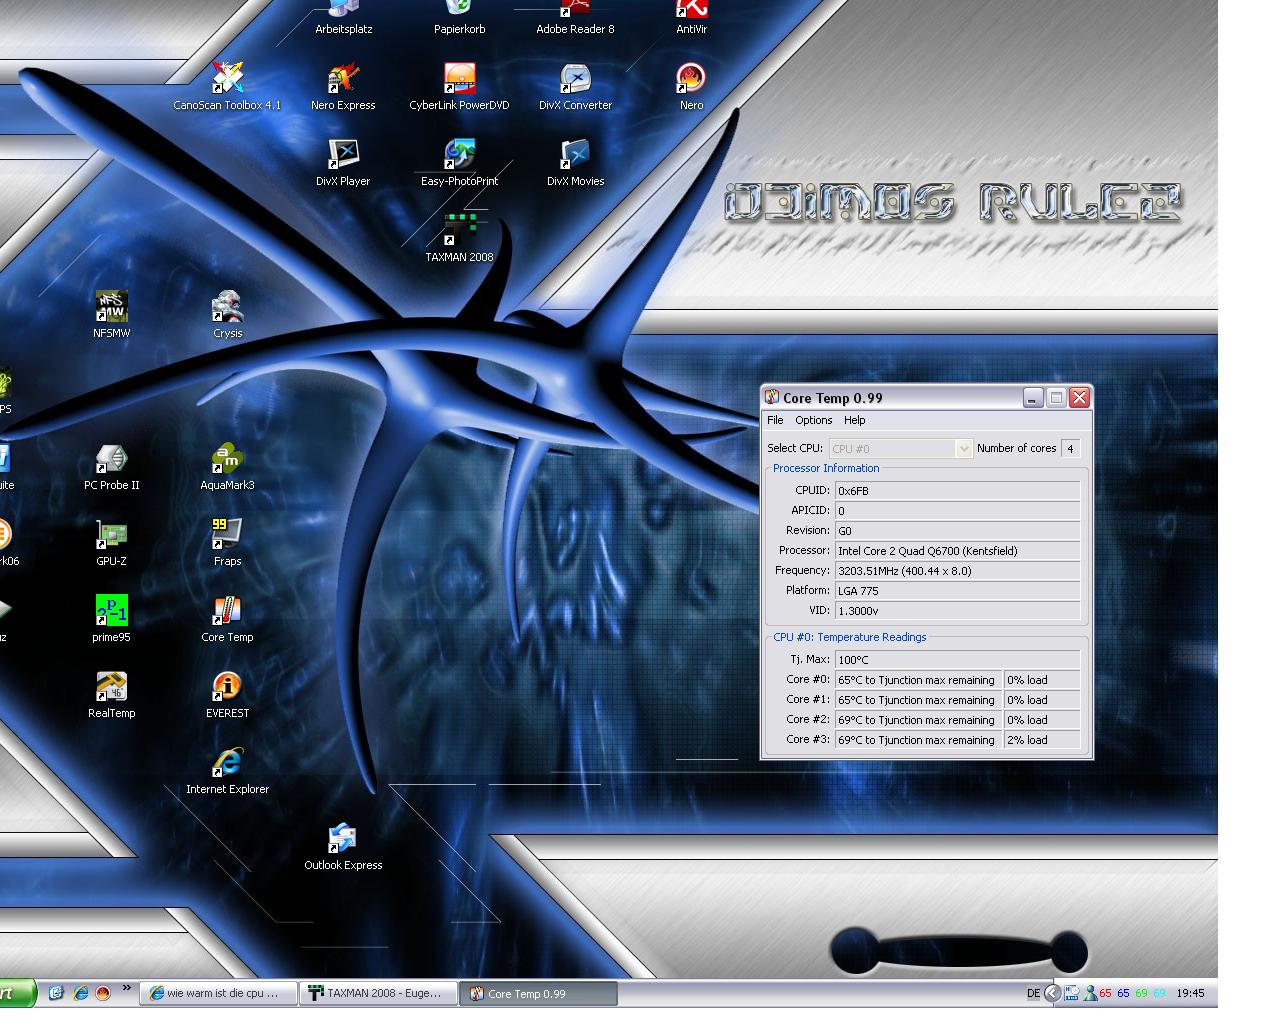This screenshot has height=1024, width=1280.
Task: Expand hidden system tray icons arrow
Action: pyautogui.click(x=1052, y=993)
